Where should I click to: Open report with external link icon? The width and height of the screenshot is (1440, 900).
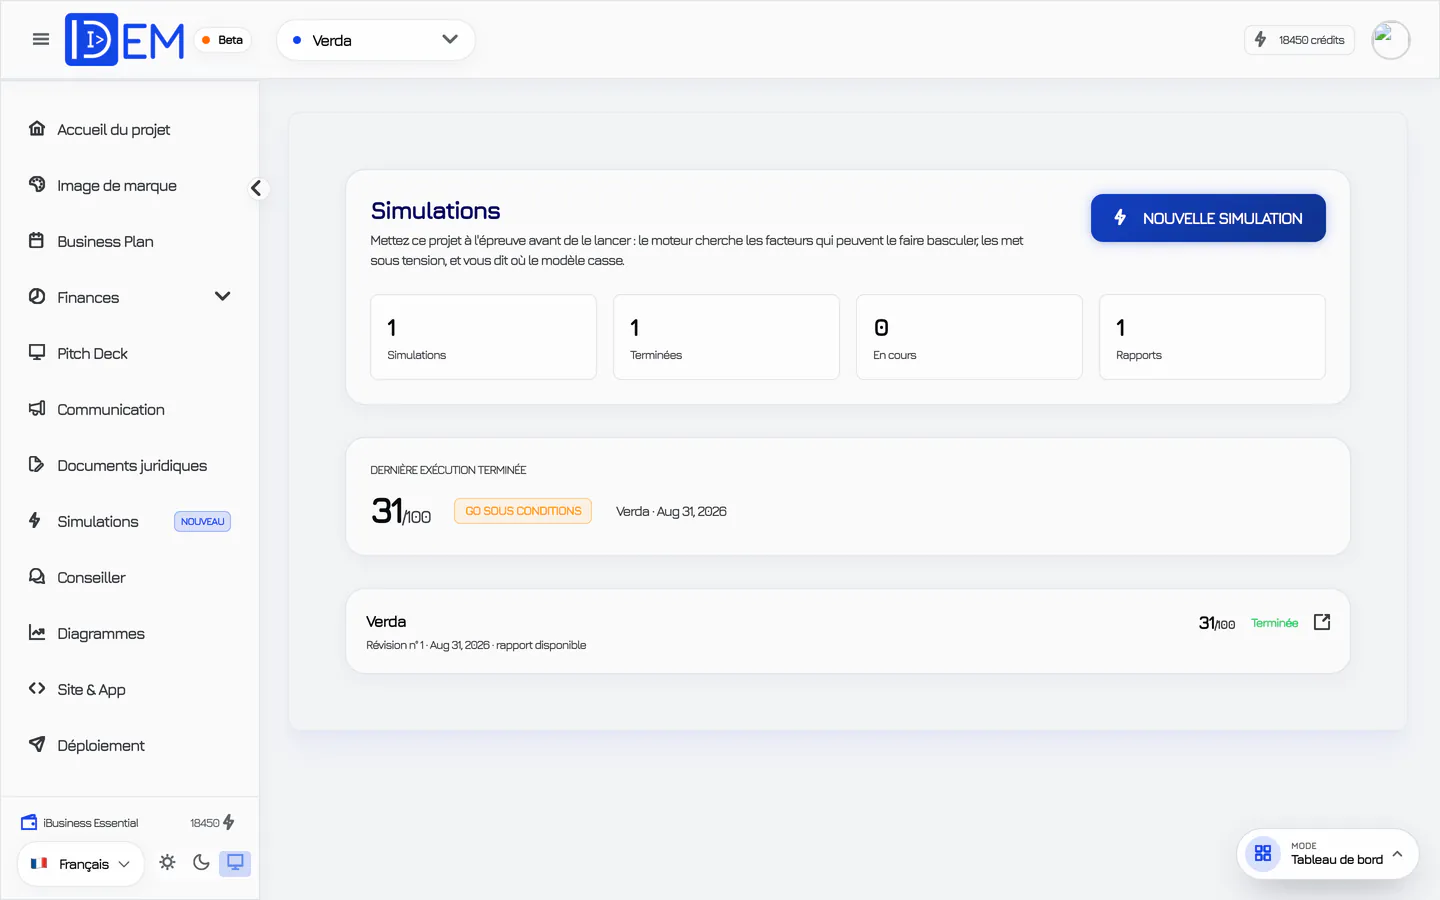[x=1322, y=622]
